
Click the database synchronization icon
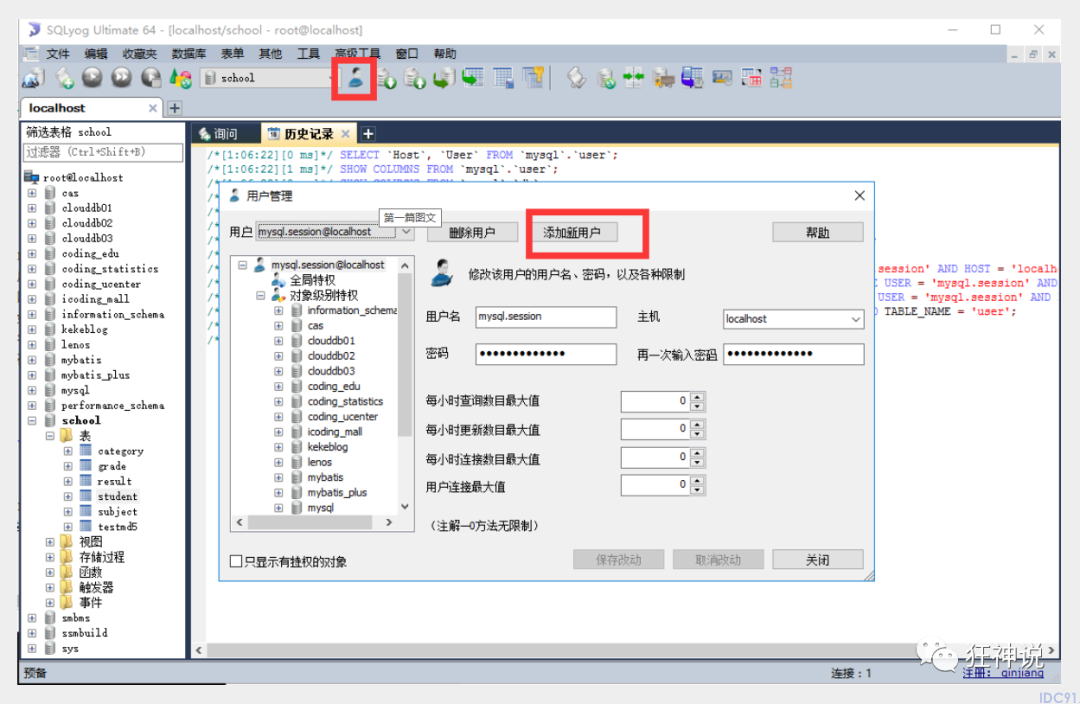click(x=606, y=79)
